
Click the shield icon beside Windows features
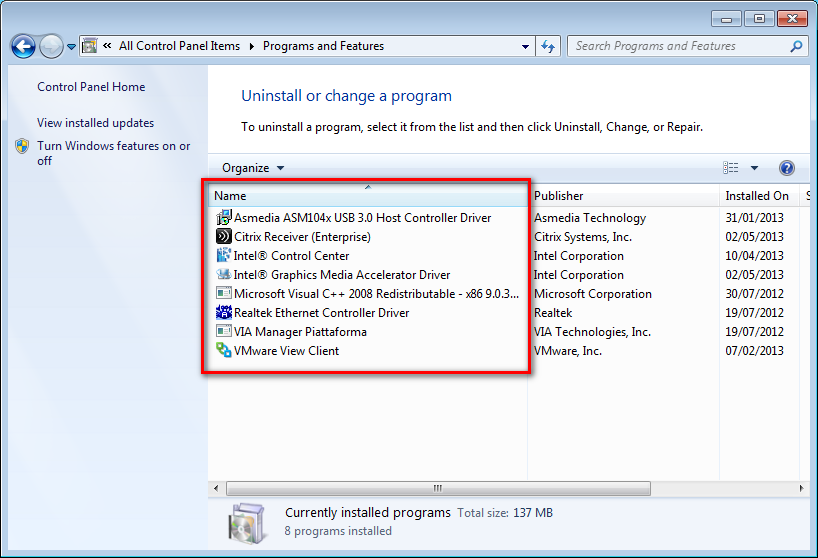tap(22, 146)
